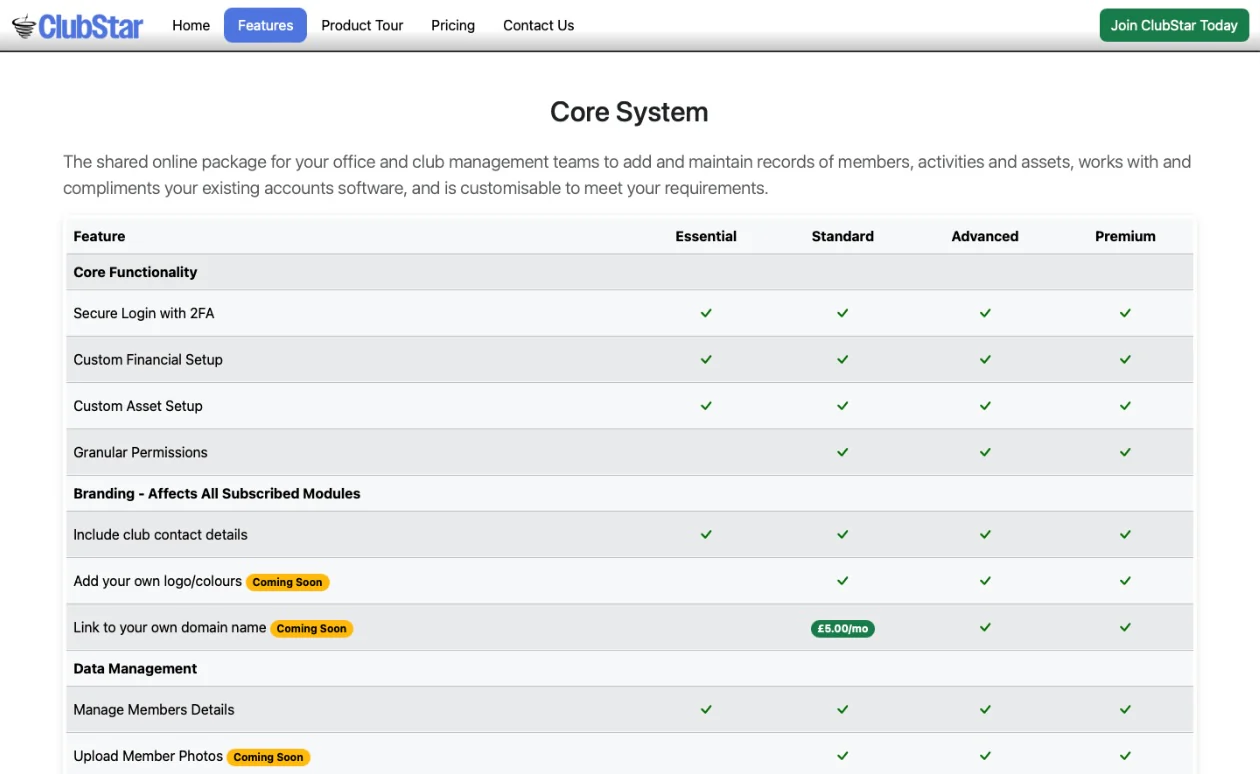This screenshot has height=774, width=1260.
Task: Click the Standard column header
Action: coord(843,236)
